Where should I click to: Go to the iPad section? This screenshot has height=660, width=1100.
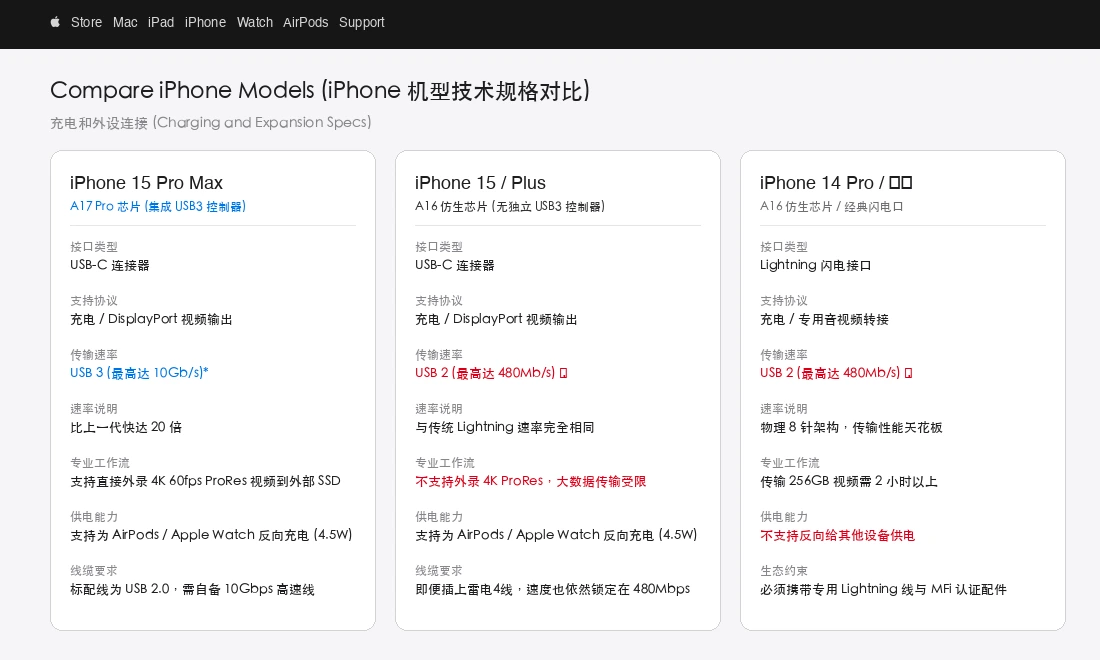click(161, 22)
